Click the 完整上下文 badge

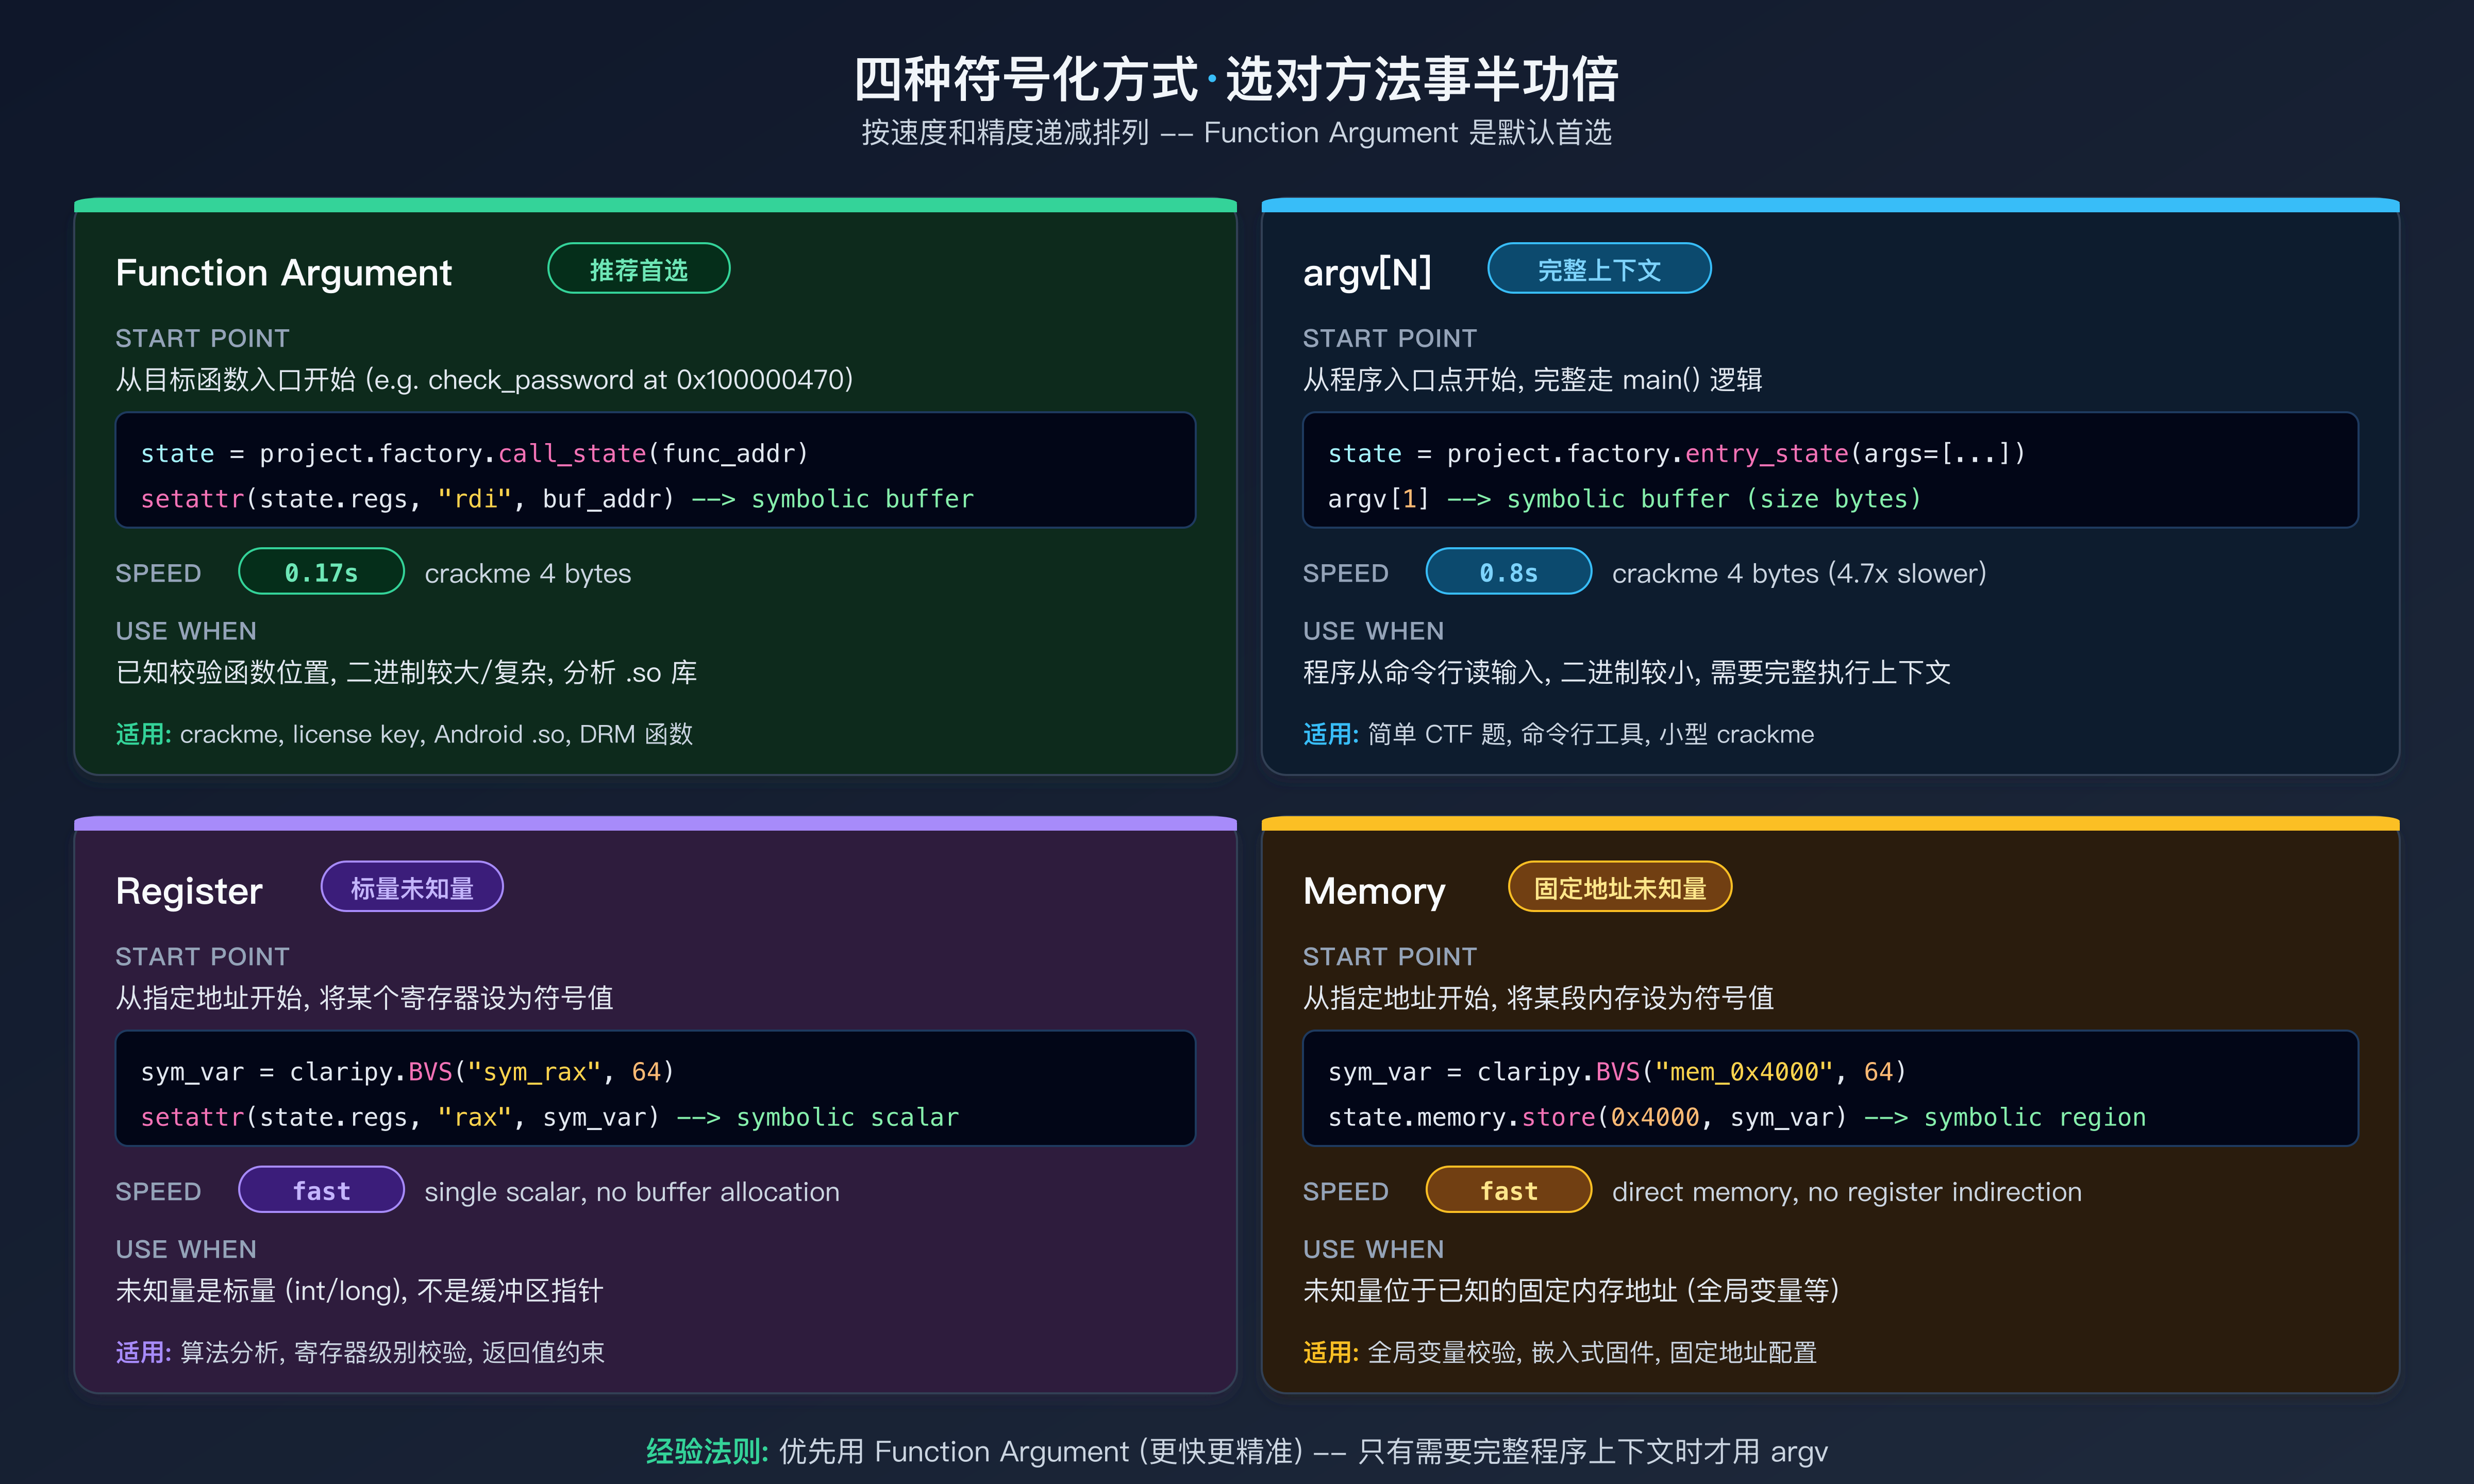click(x=1599, y=269)
